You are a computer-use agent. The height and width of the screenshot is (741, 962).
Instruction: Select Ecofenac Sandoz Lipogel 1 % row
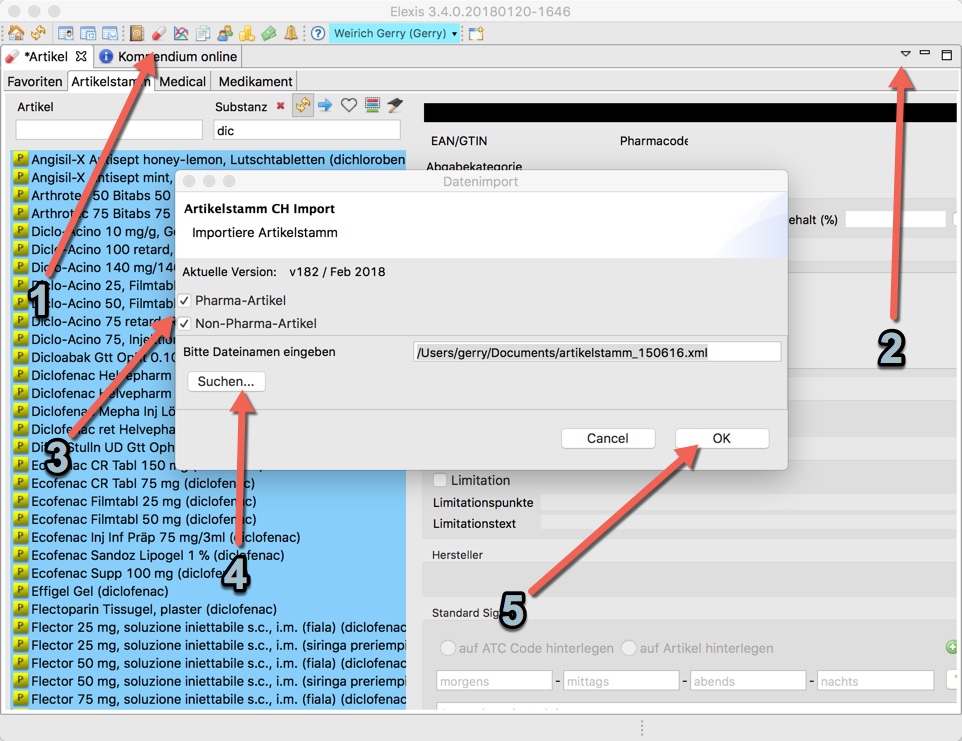click(209, 555)
